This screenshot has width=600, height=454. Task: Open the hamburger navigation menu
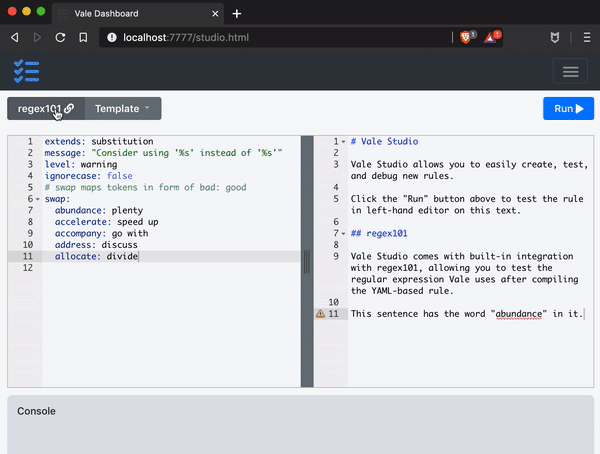click(570, 71)
